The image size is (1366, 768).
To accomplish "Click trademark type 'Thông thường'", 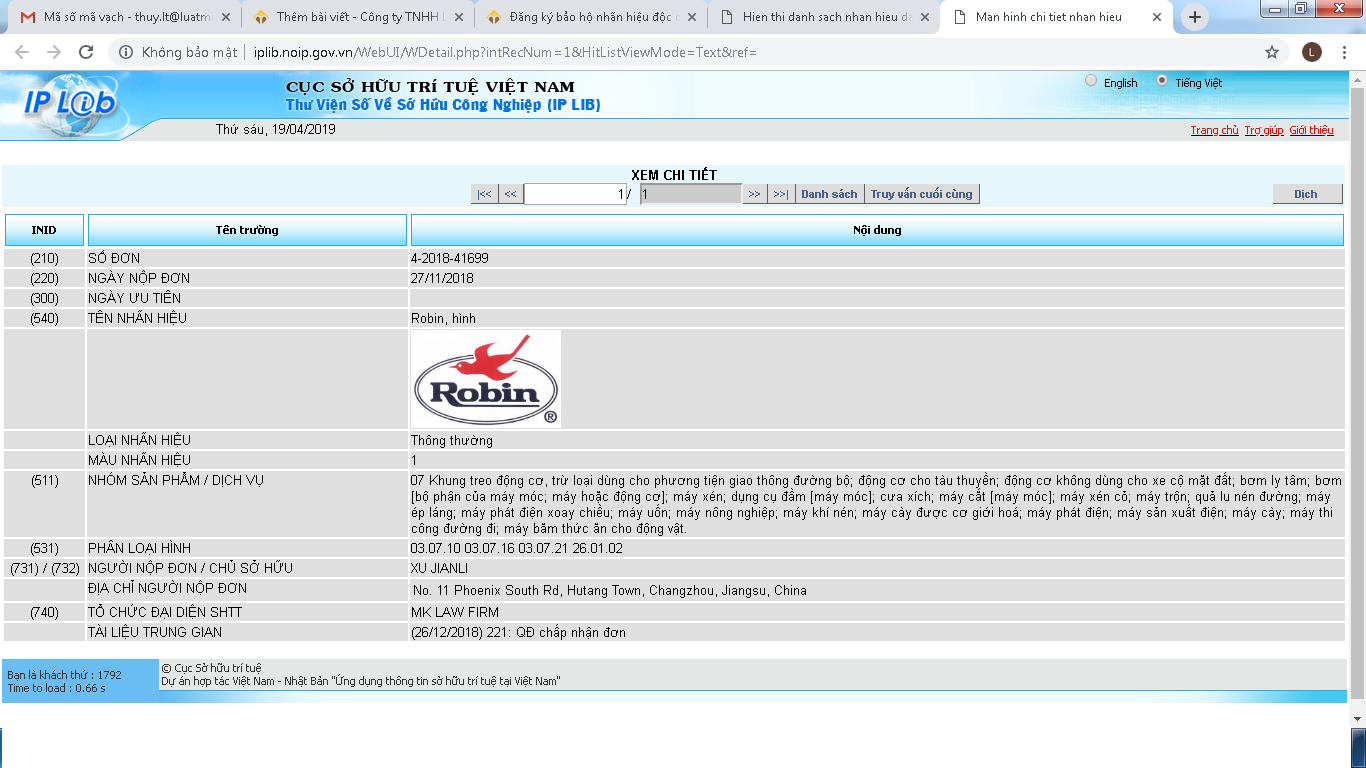I will click(x=452, y=440).
